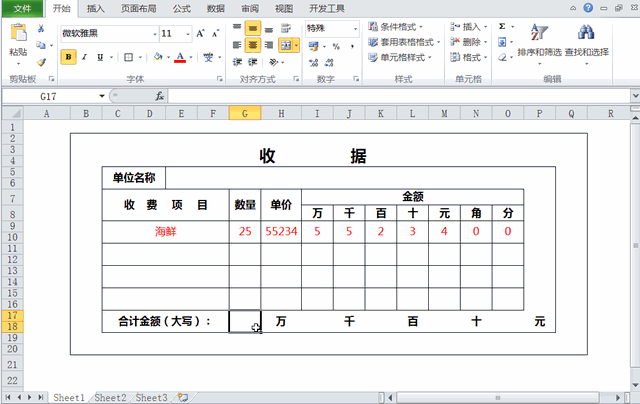640x404 pixels.
Task: Open 排序和筛选 sort and filter
Action: 540,44
